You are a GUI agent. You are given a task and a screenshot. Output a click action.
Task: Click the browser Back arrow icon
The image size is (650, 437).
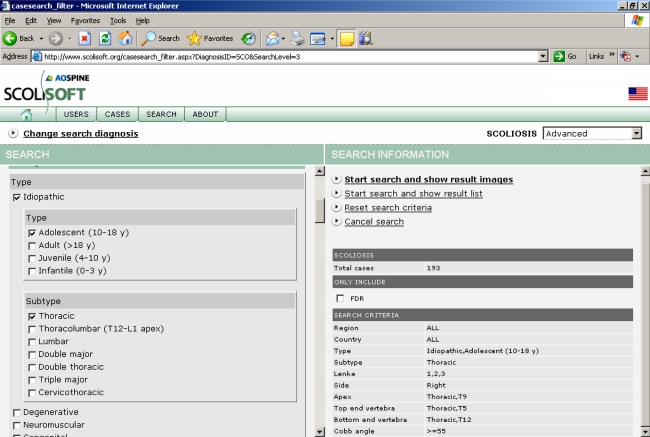click(10, 39)
